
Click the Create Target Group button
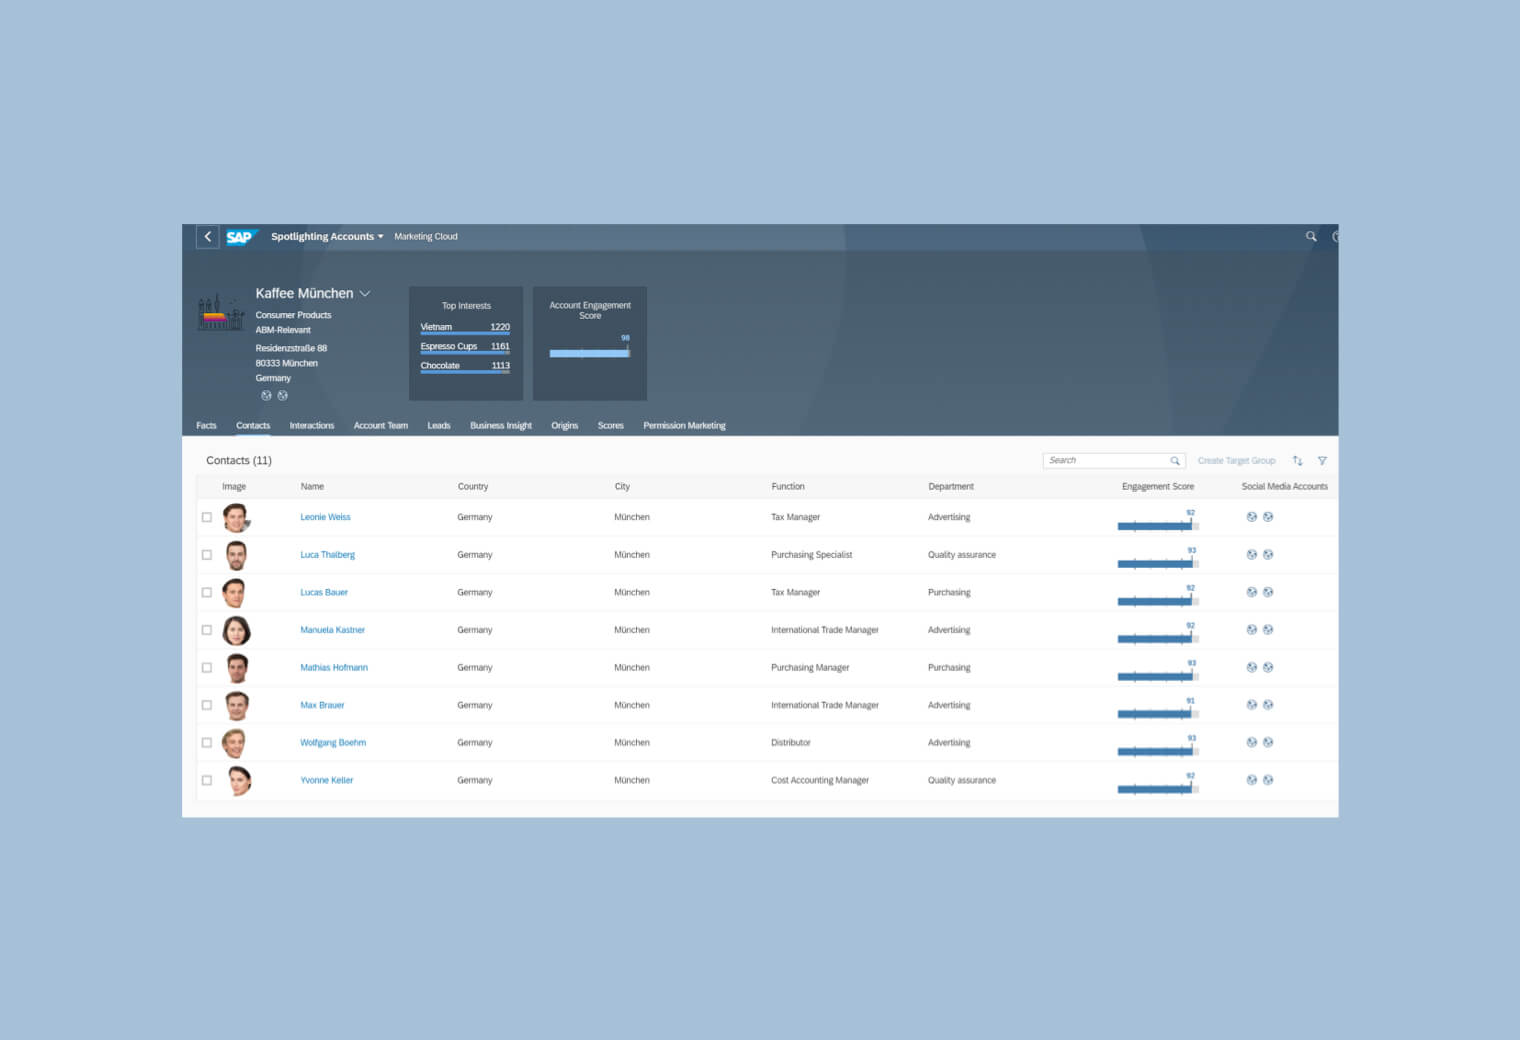pyautogui.click(x=1237, y=460)
